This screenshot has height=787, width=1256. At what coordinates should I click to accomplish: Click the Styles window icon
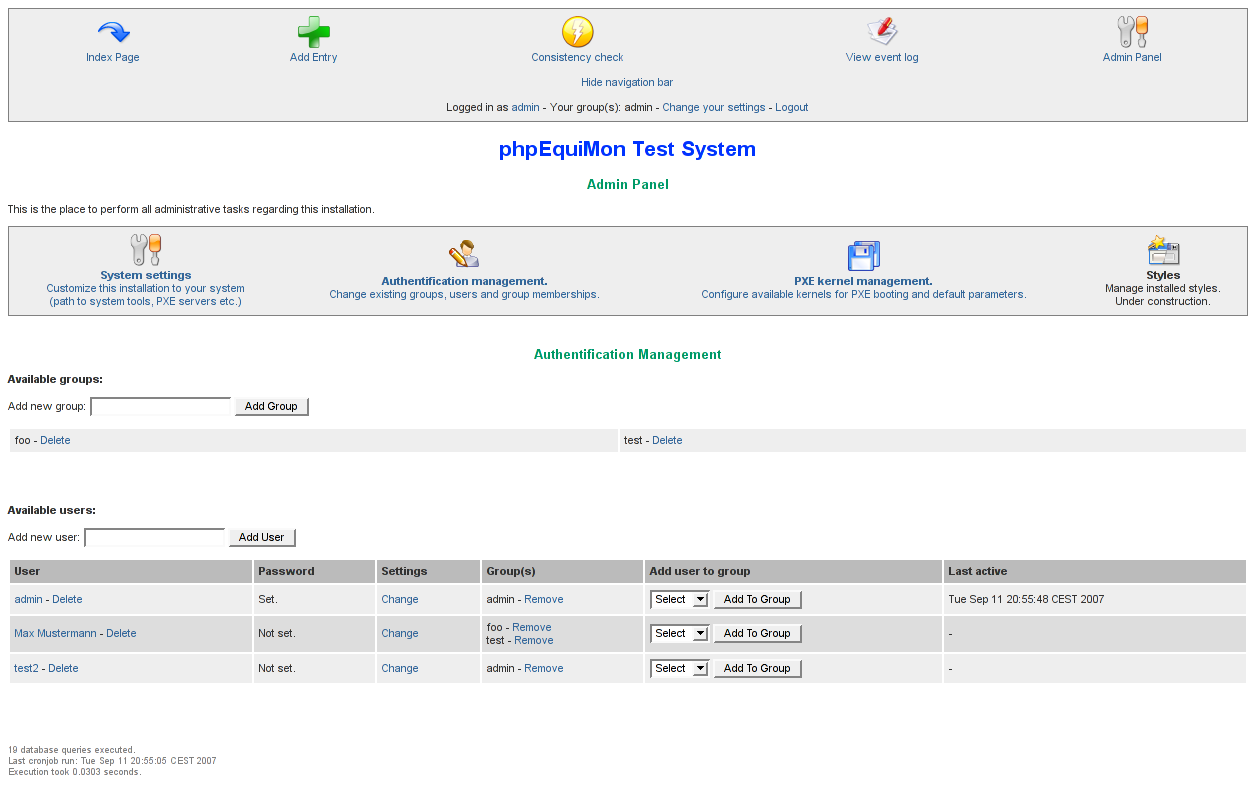[1163, 250]
